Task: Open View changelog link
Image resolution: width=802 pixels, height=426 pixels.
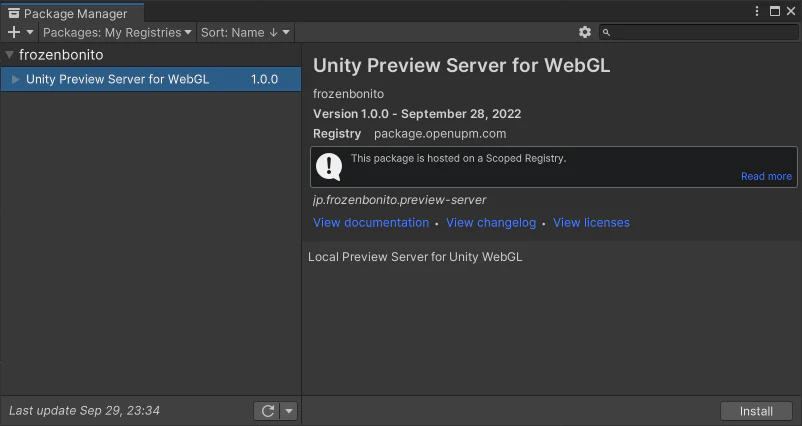Action: [x=491, y=222]
